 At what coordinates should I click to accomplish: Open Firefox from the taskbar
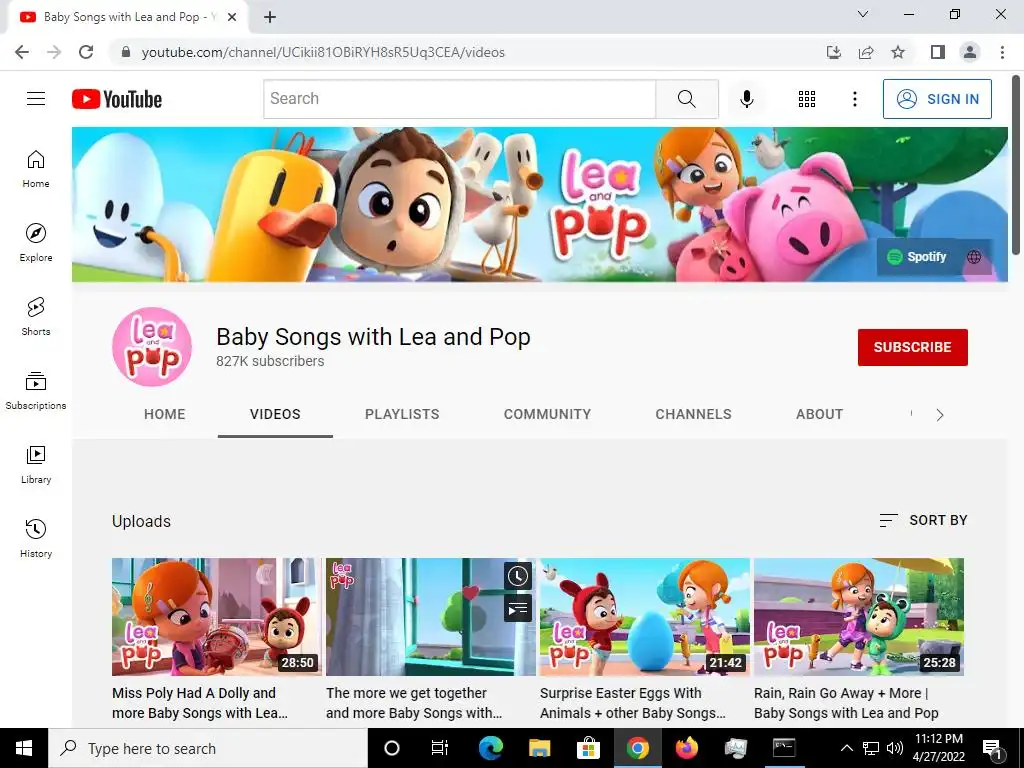coord(686,748)
